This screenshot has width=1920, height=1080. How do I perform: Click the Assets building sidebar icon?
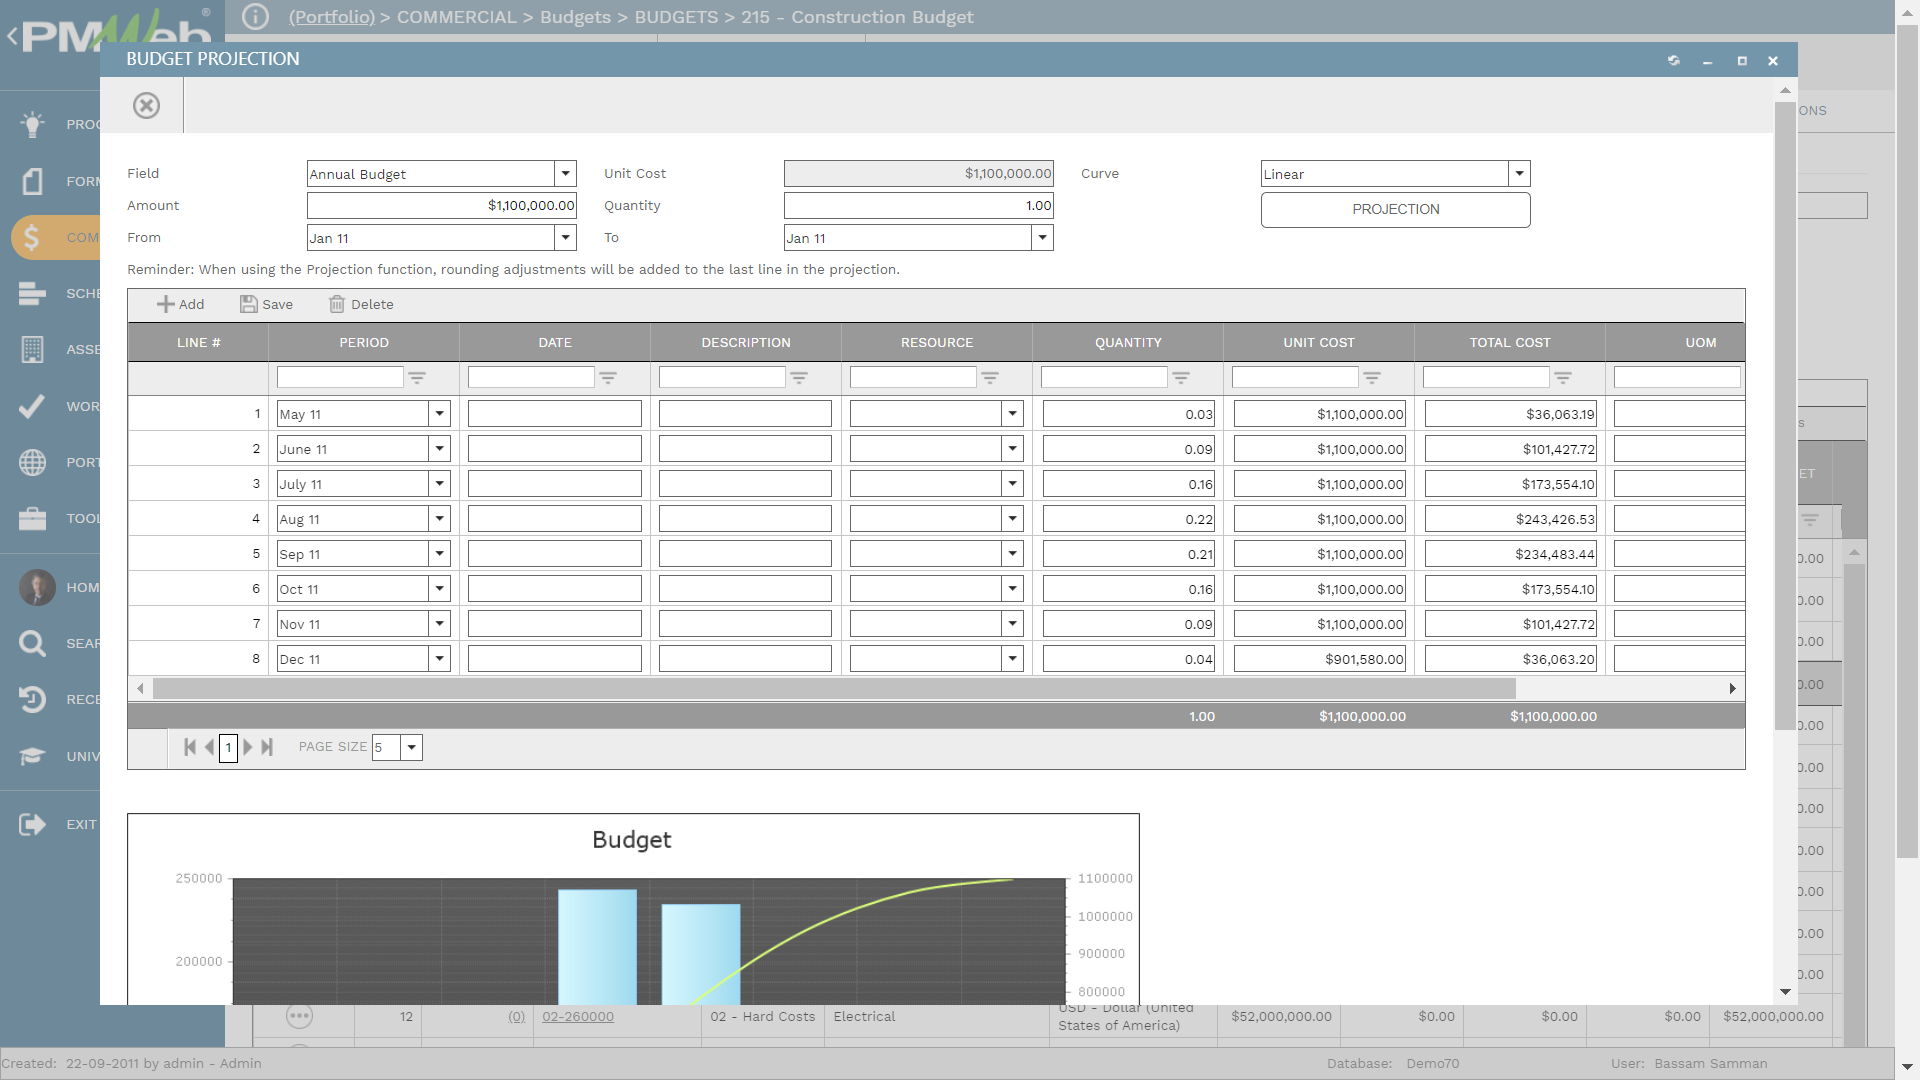click(32, 349)
